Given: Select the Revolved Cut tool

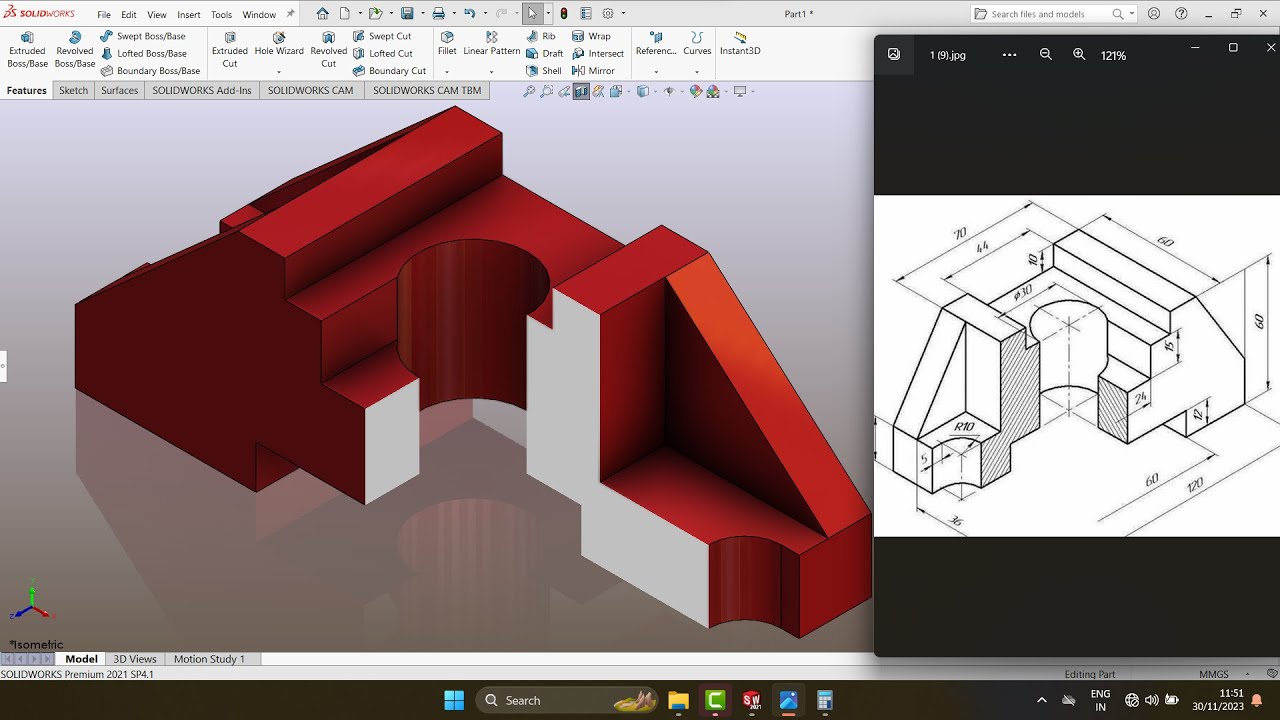Looking at the screenshot, I should click(x=328, y=50).
